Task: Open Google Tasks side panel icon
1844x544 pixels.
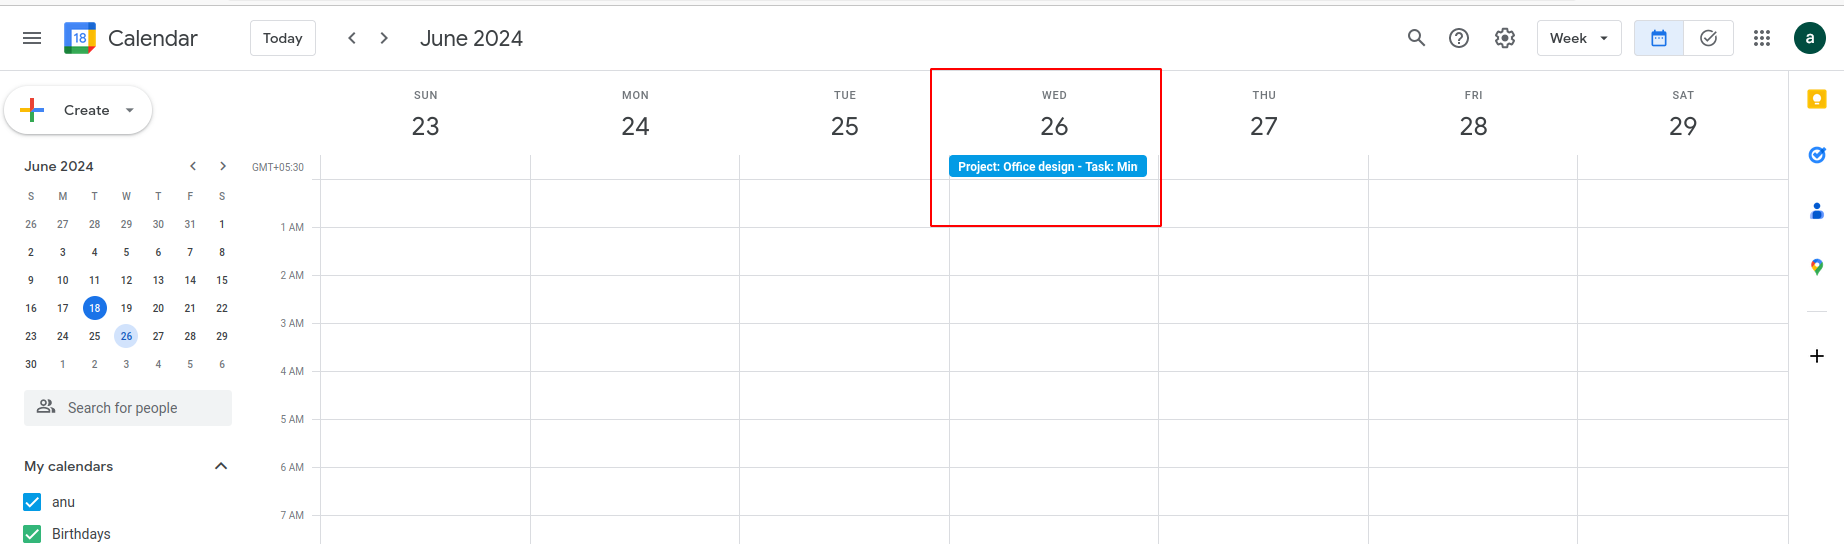Action: pyautogui.click(x=1817, y=155)
